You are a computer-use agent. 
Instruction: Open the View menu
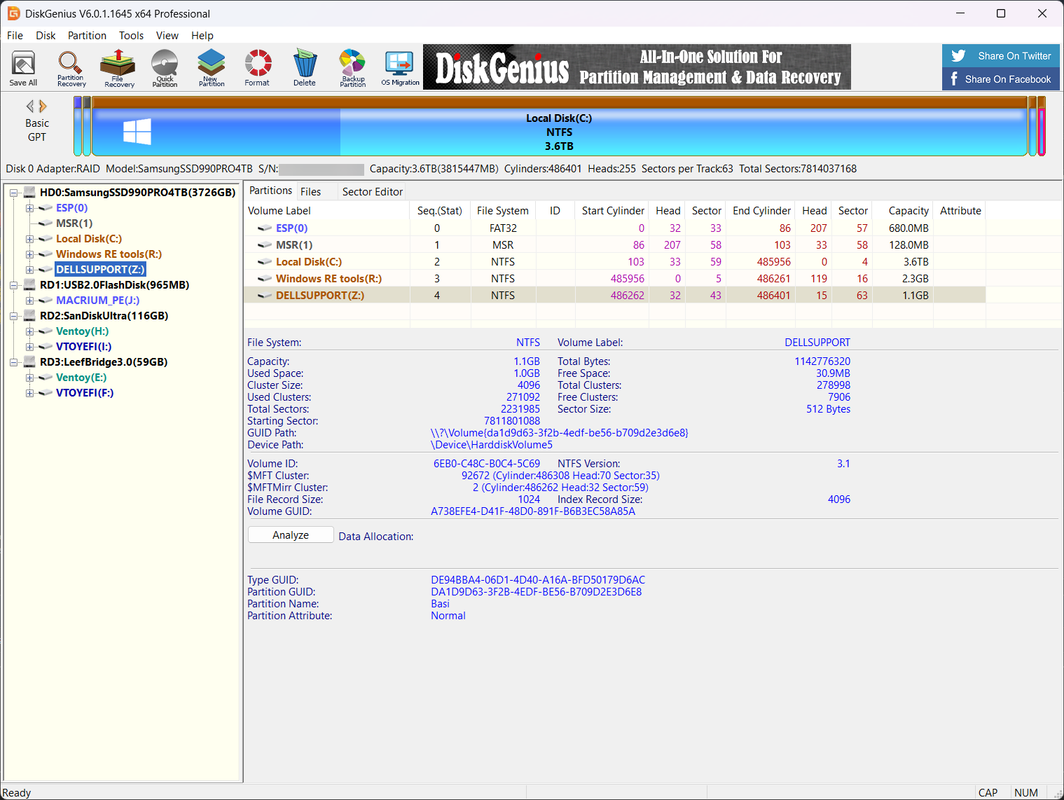tap(167, 35)
